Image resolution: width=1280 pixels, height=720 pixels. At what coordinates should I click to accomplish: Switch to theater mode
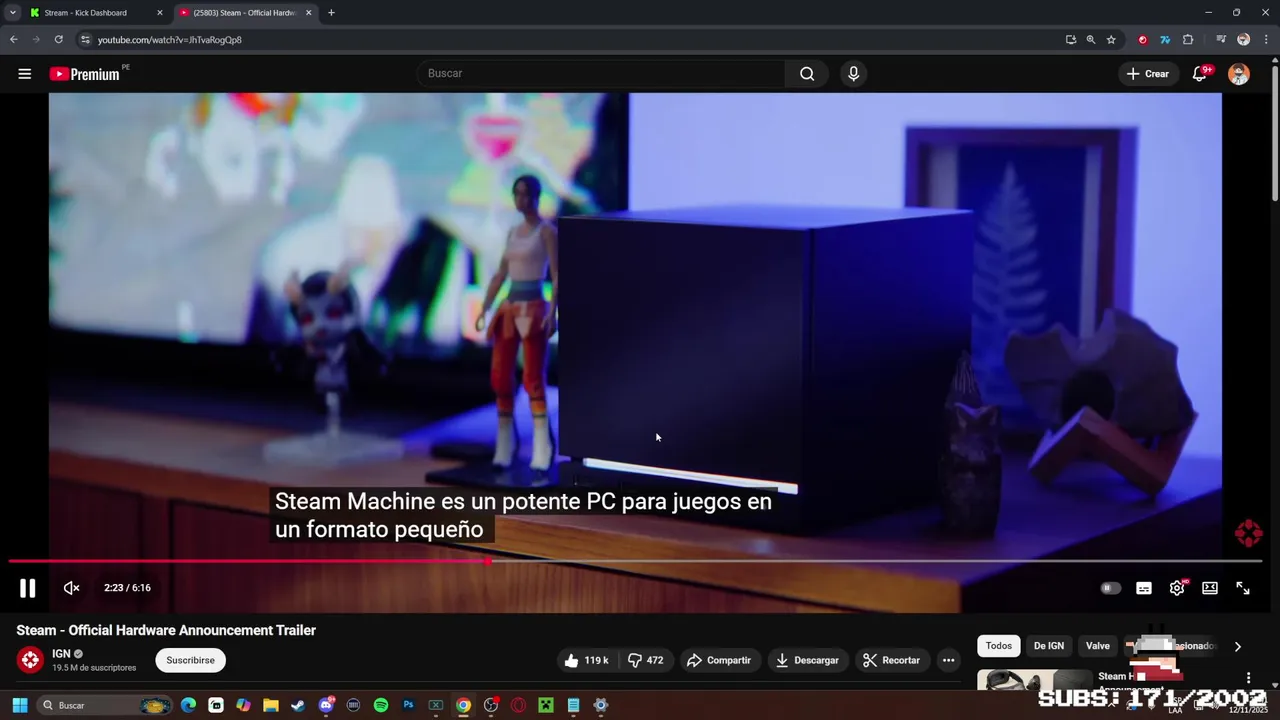coord(1210,588)
